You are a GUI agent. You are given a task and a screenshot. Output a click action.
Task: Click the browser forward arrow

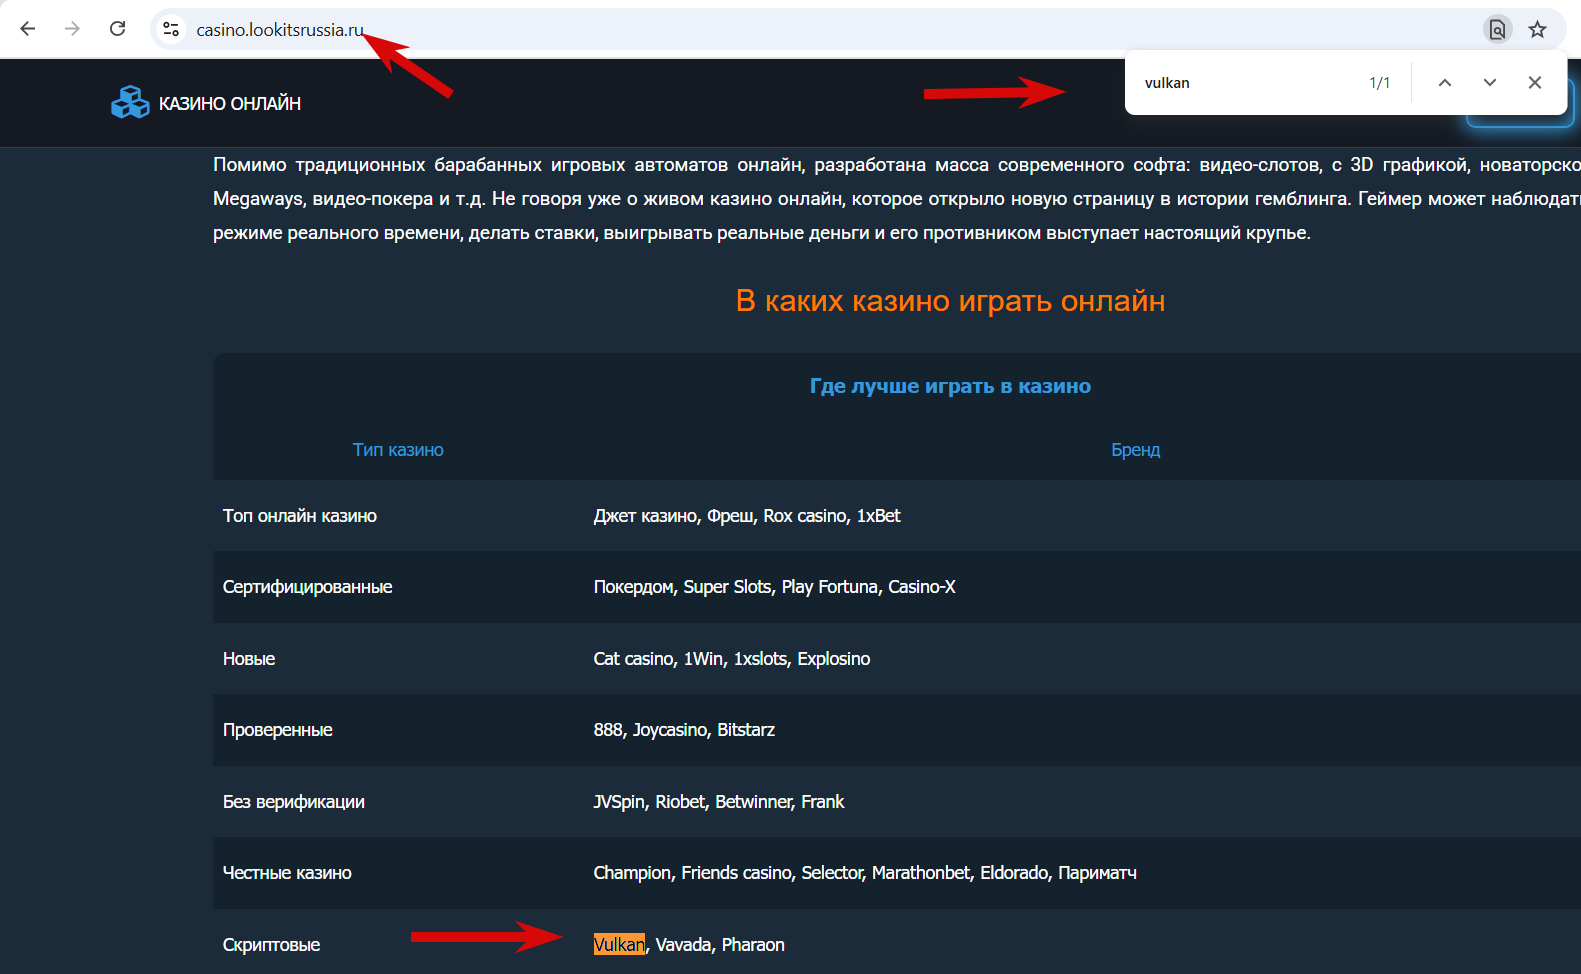(x=72, y=29)
